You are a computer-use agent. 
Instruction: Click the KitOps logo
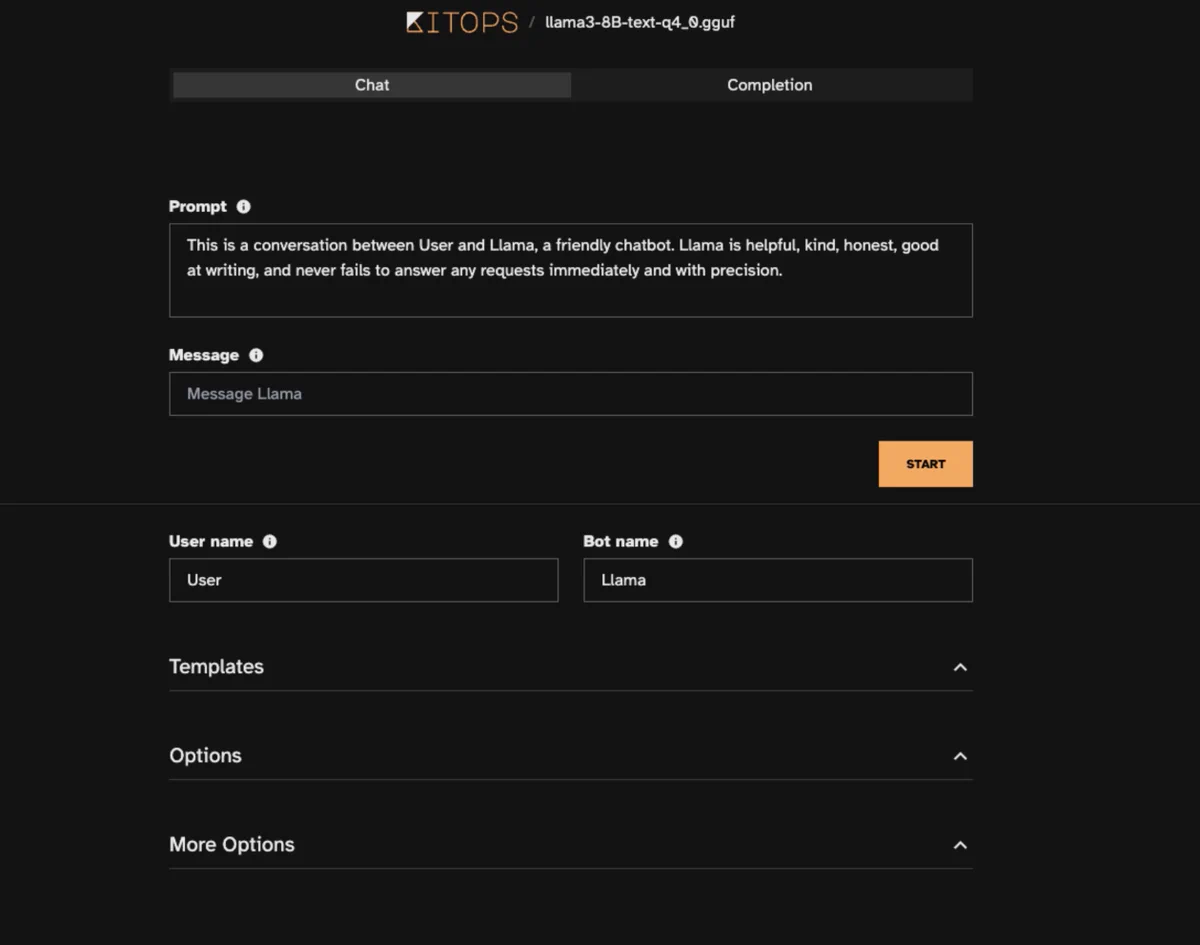pos(462,22)
